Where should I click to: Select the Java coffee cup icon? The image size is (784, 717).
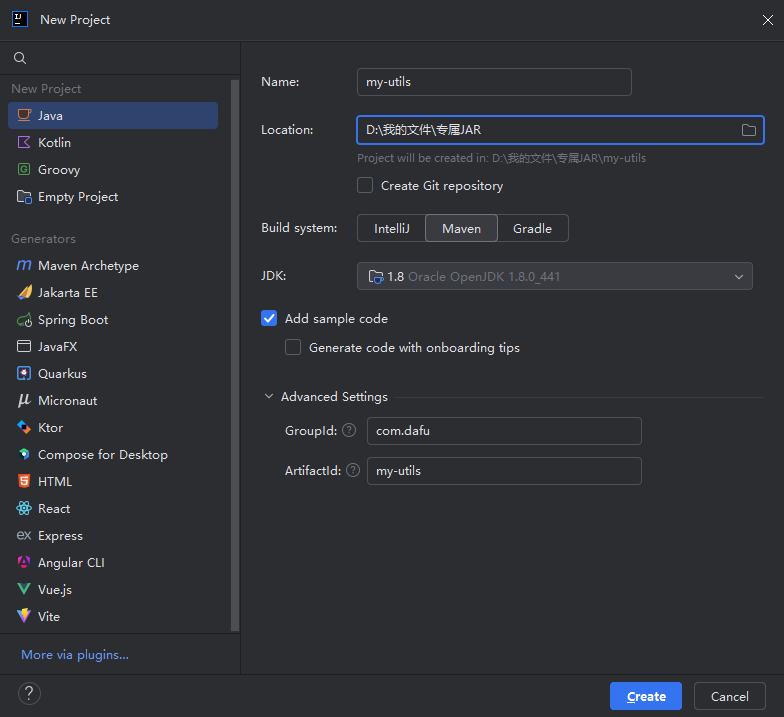tap(24, 116)
